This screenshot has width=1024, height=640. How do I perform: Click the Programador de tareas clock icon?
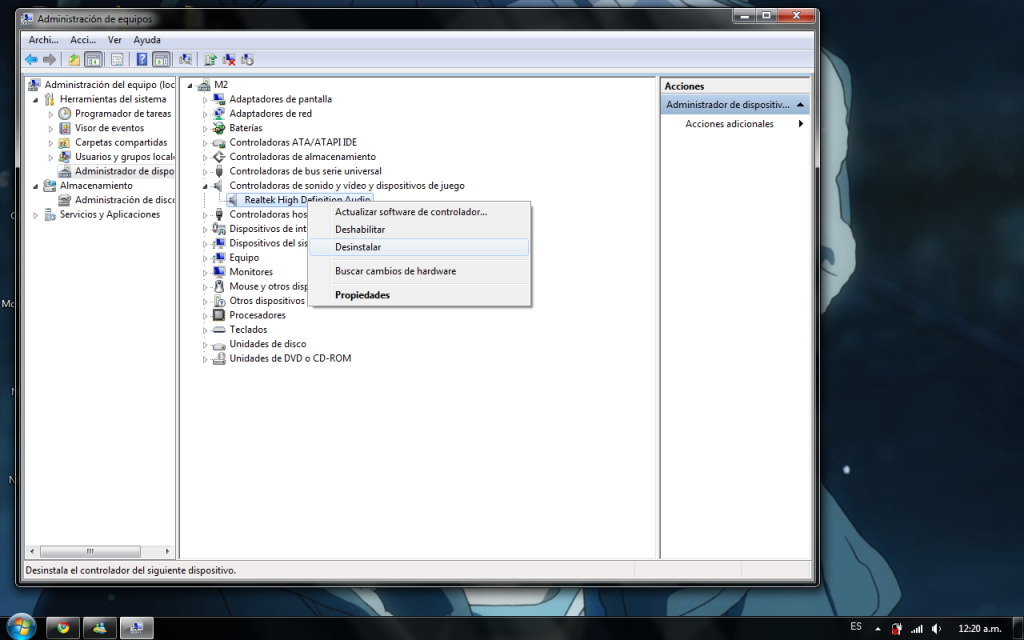click(64, 114)
